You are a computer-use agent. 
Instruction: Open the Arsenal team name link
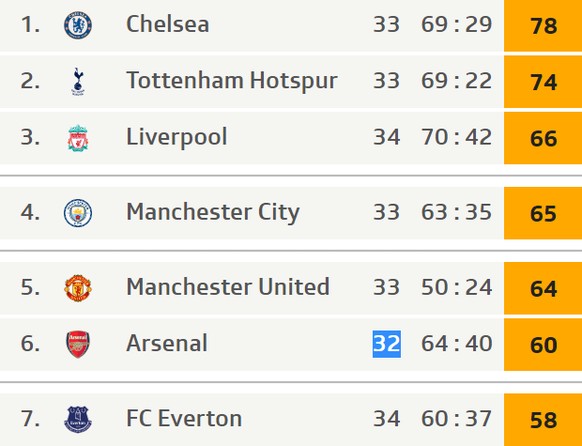coord(167,343)
